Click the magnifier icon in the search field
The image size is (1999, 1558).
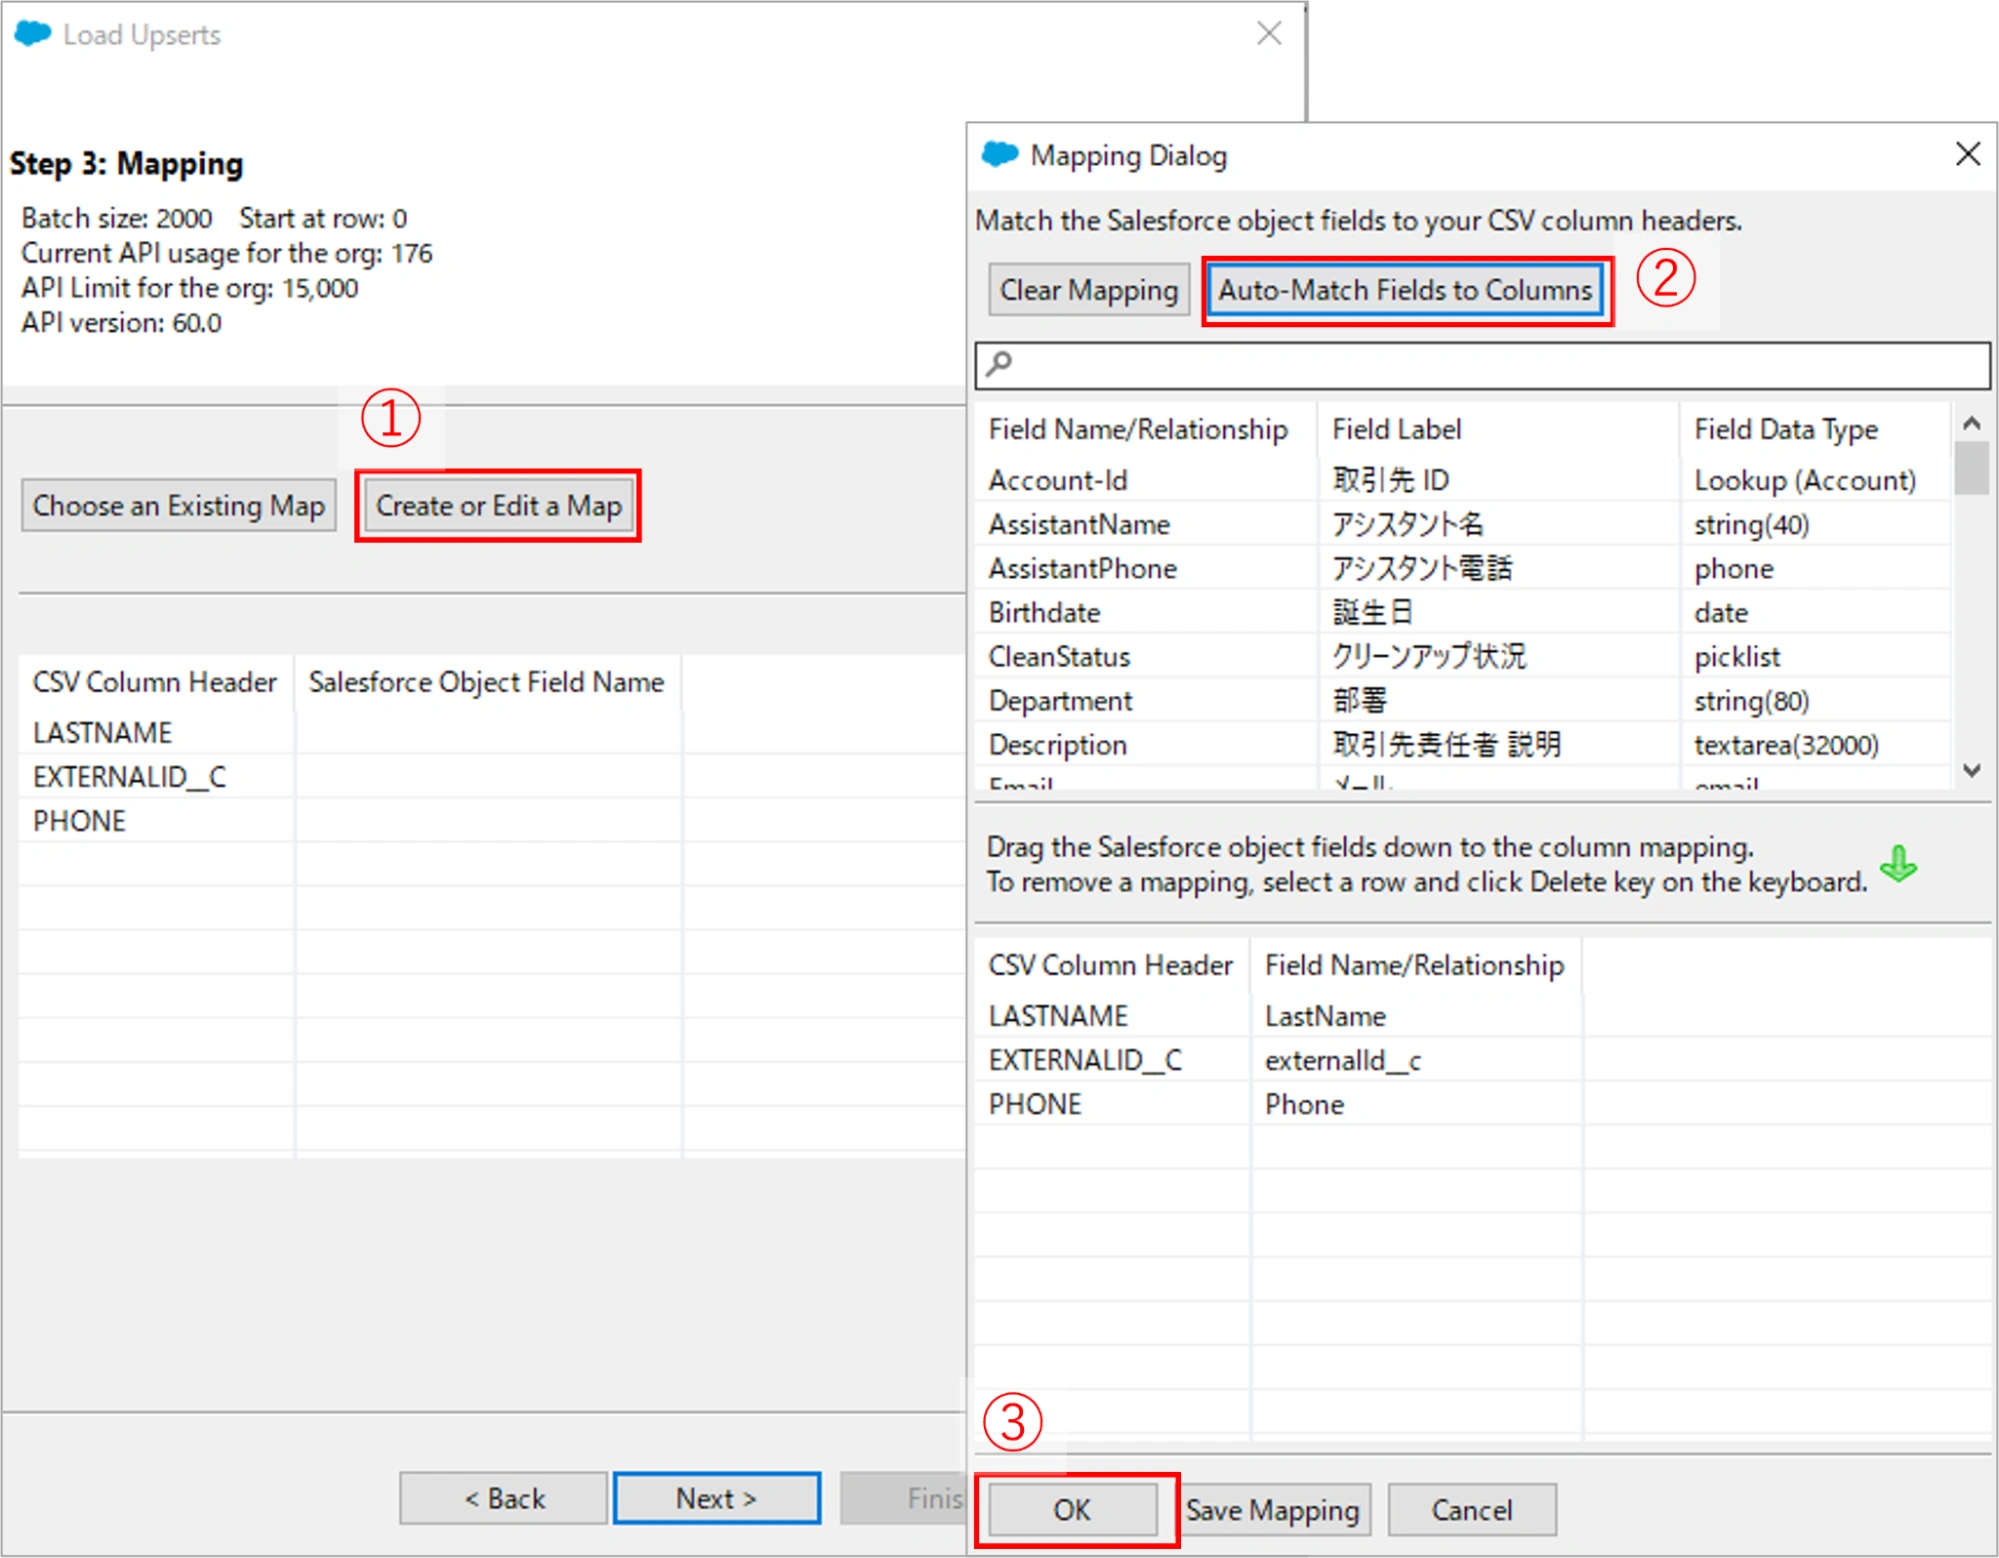[x=999, y=364]
